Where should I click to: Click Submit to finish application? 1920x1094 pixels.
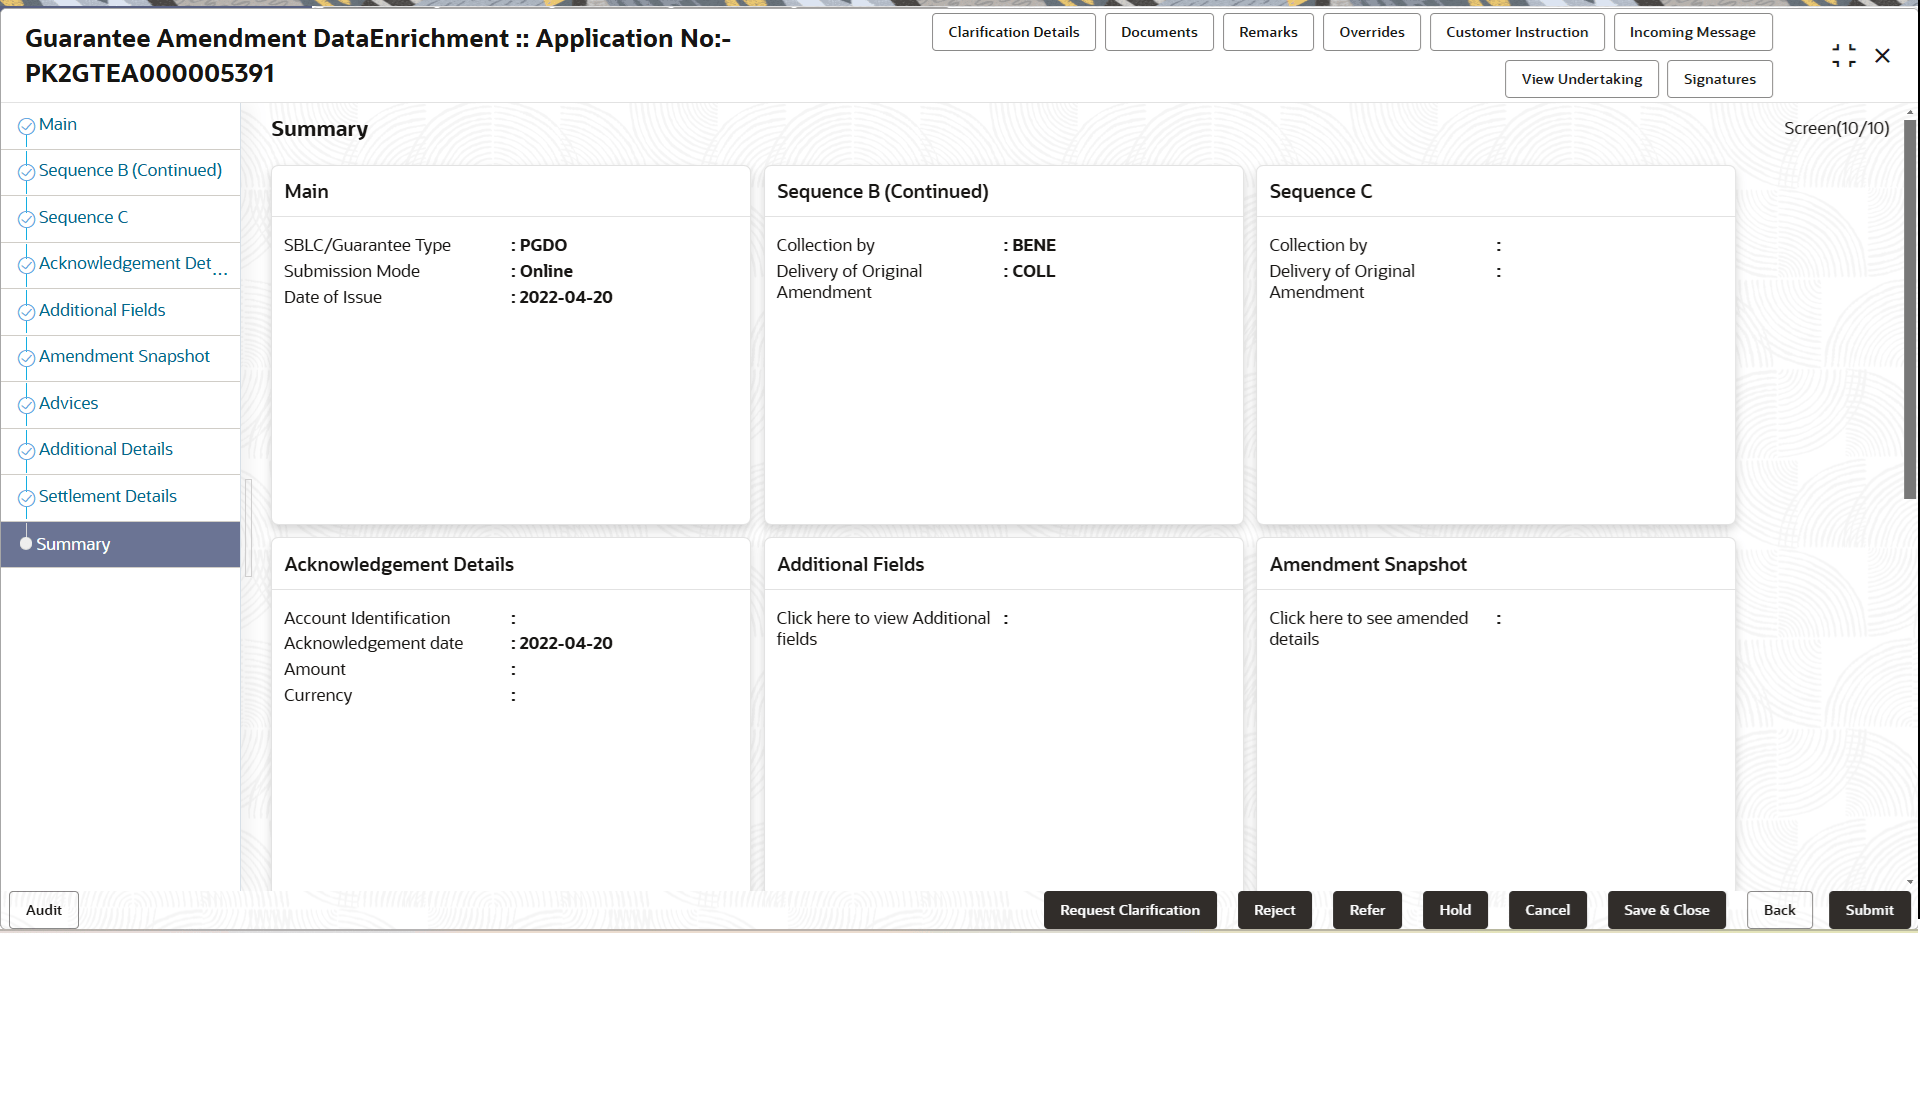coord(1868,910)
